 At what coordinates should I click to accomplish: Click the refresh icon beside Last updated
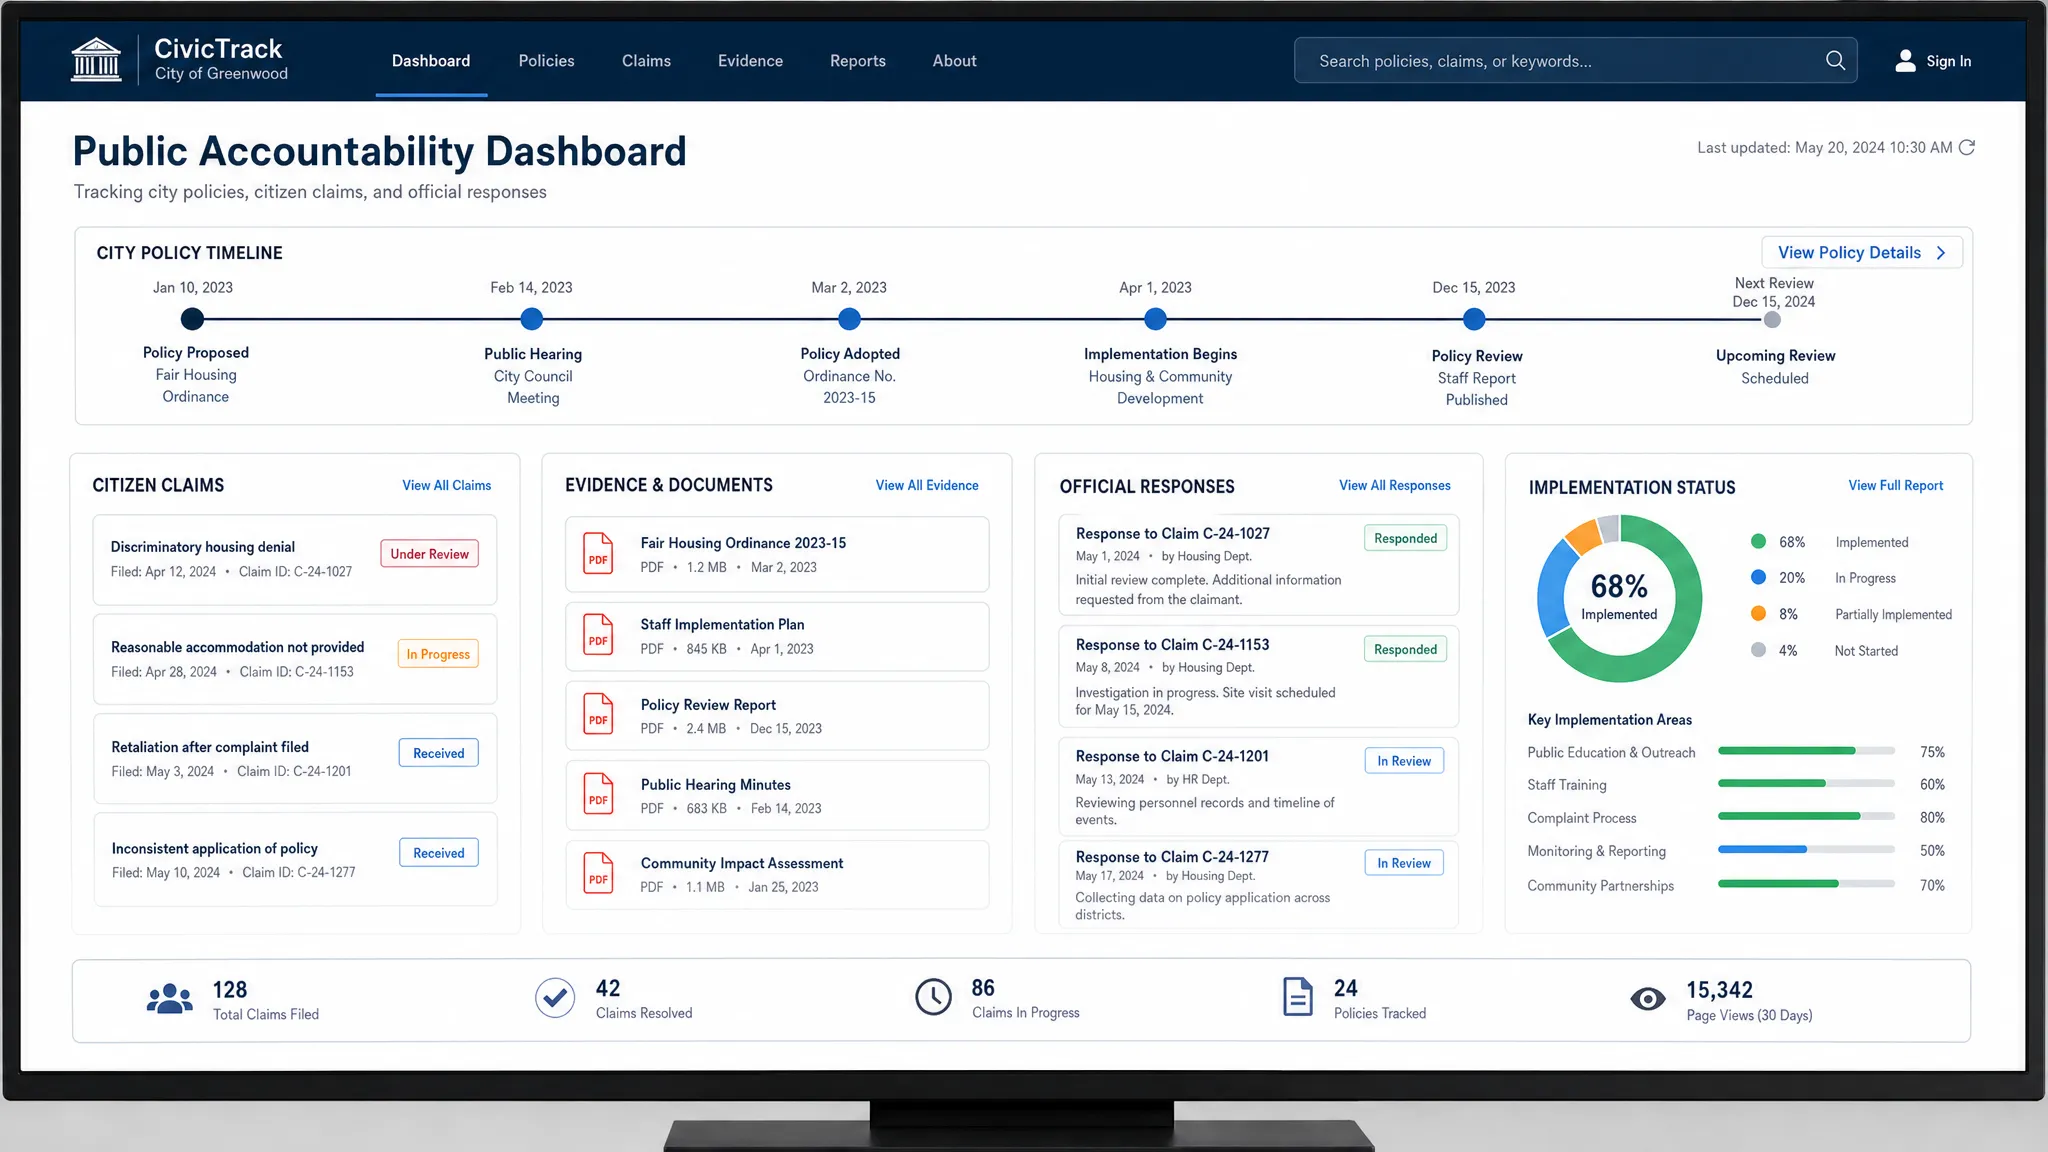[x=1966, y=148]
